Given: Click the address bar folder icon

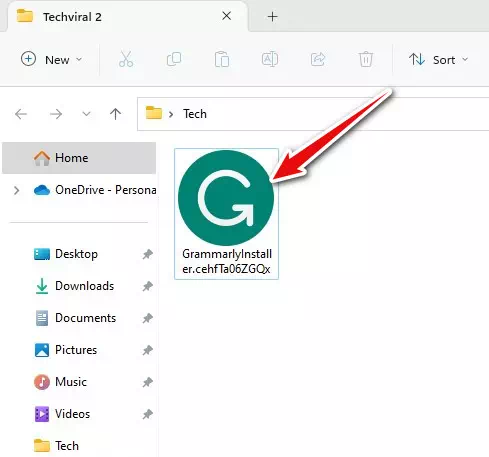Looking at the screenshot, I should pyautogui.click(x=154, y=113).
